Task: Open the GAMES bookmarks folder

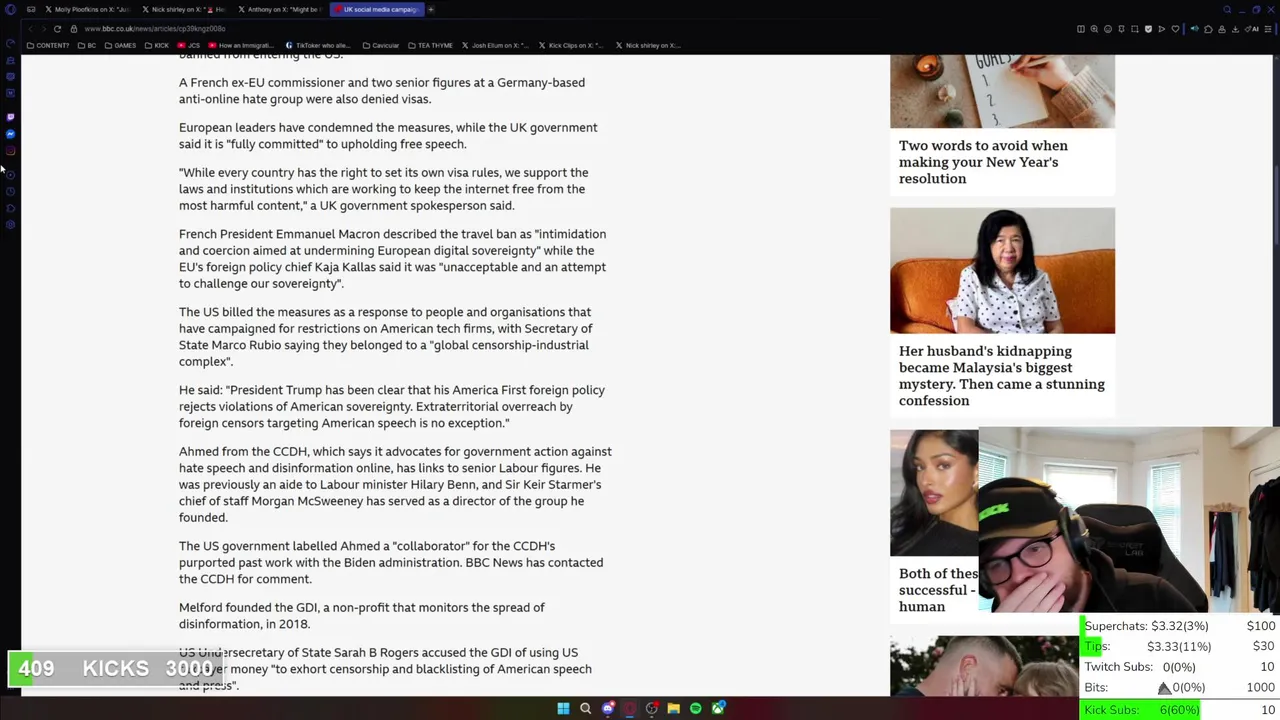Action: tap(120, 45)
